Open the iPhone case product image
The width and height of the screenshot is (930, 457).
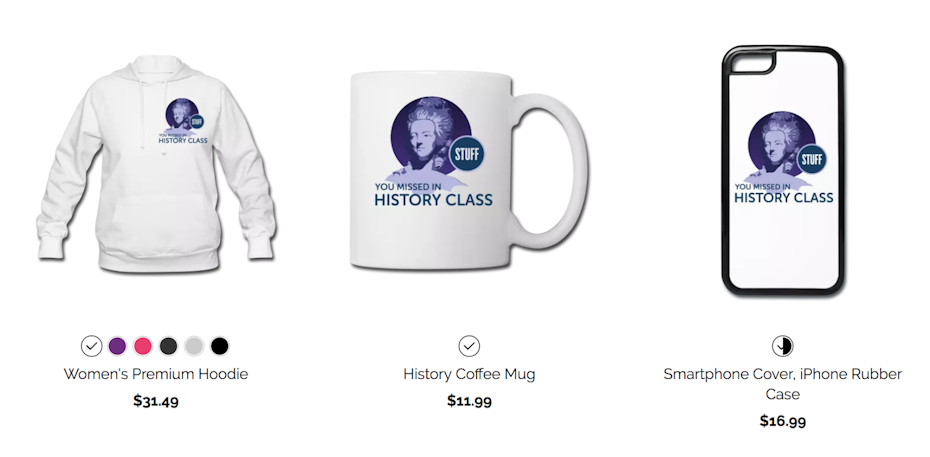(x=783, y=170)
